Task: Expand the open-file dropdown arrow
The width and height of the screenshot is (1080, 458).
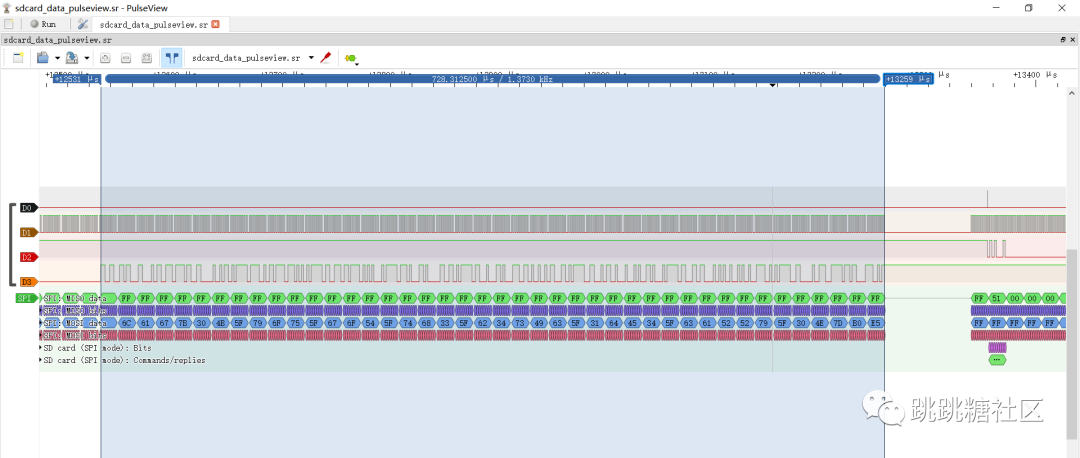Action: (57, 58)
